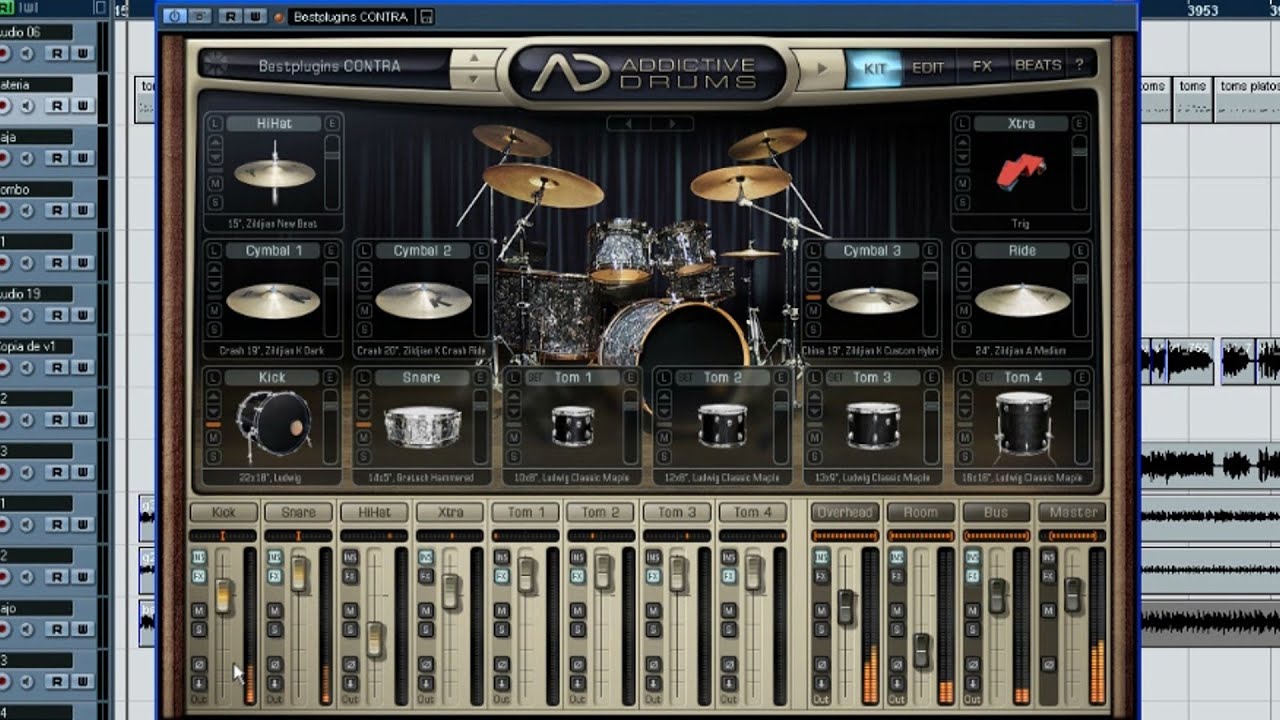Click the Tom 1 SET button
The image size is (1280, 720).
click(535, 378)
